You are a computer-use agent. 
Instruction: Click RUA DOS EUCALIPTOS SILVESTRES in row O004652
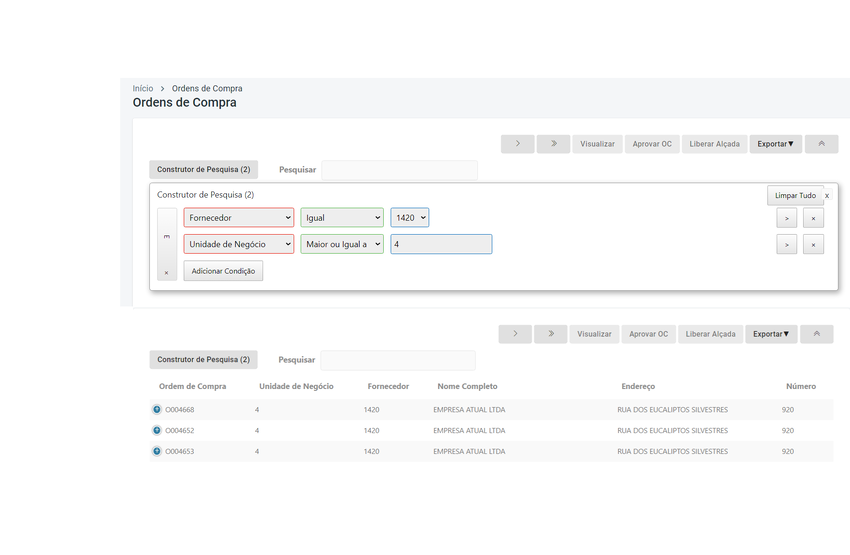point(672,430)
